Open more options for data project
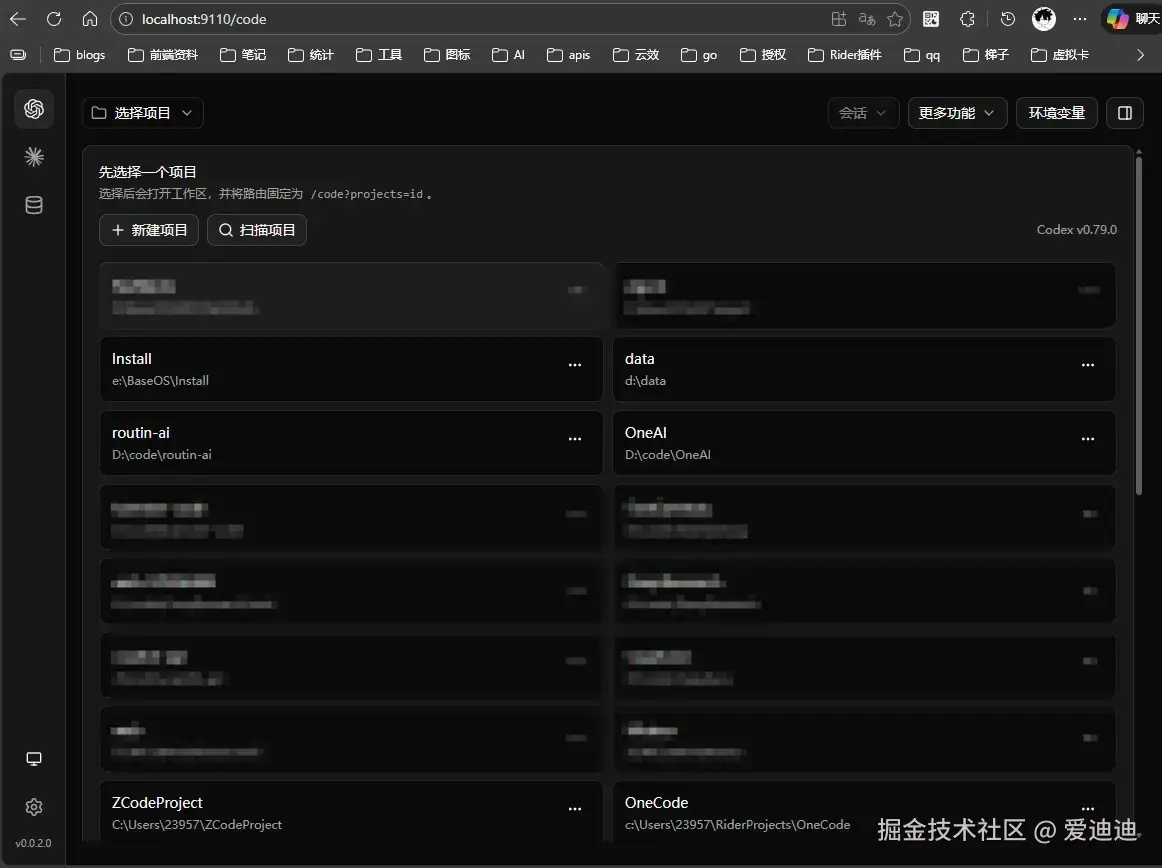The width and height of the screenshot is (1162, 868). point(1088,365)
